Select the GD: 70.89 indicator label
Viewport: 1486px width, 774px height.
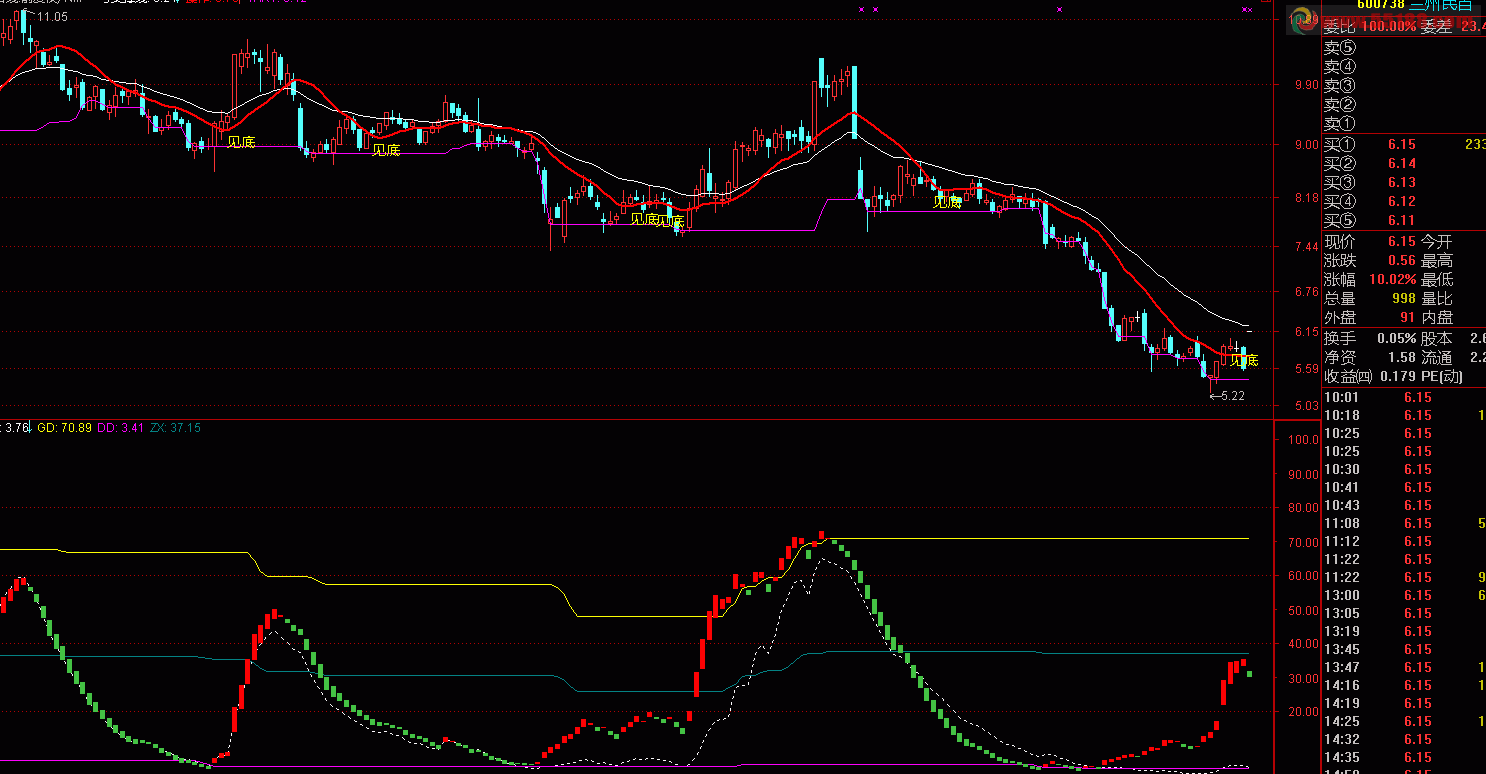tap(64, 428)
